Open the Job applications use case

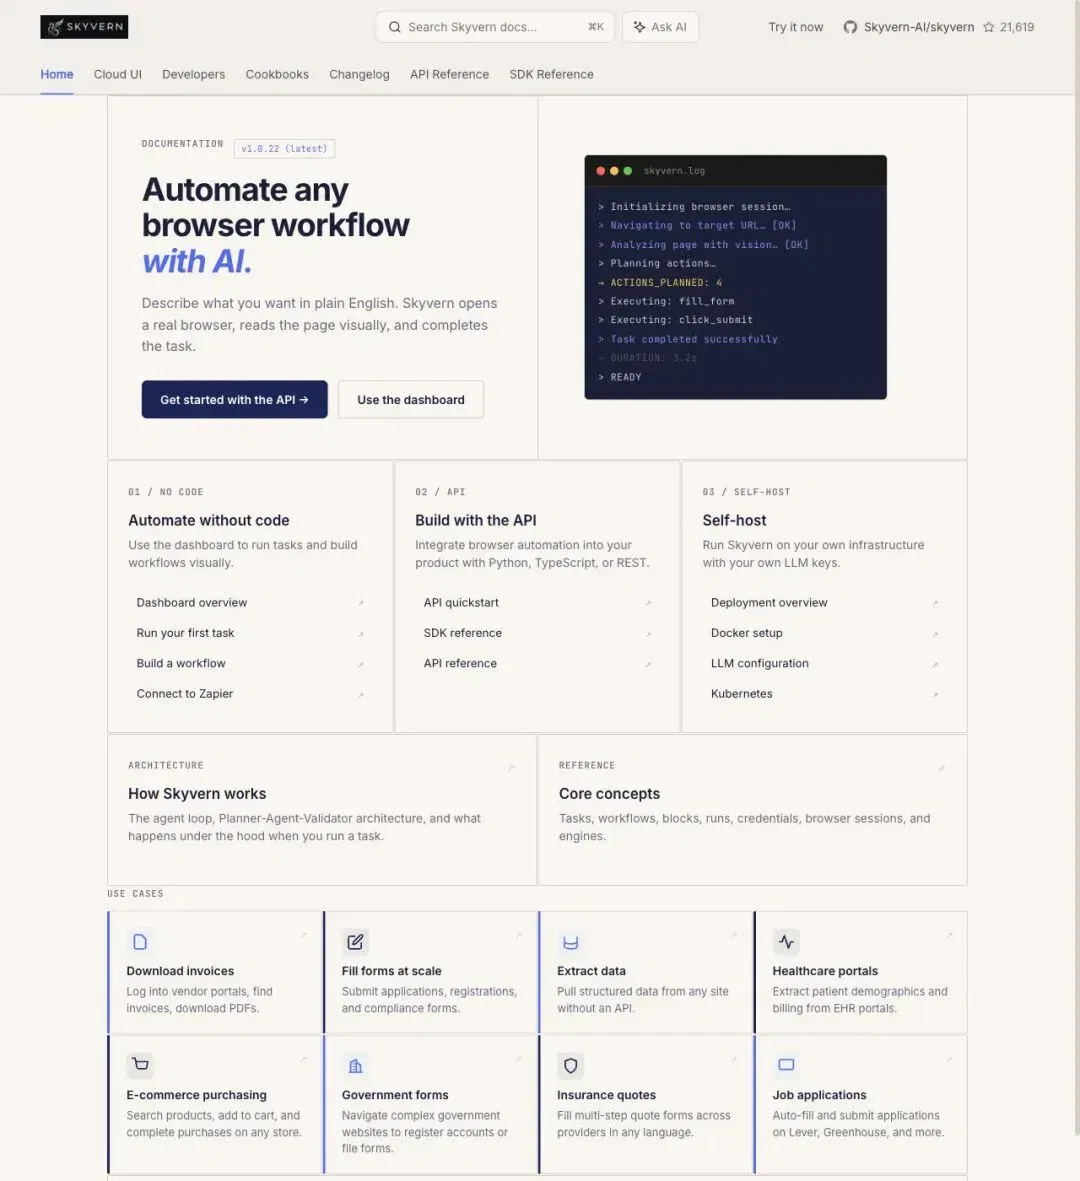point(860,1103)
